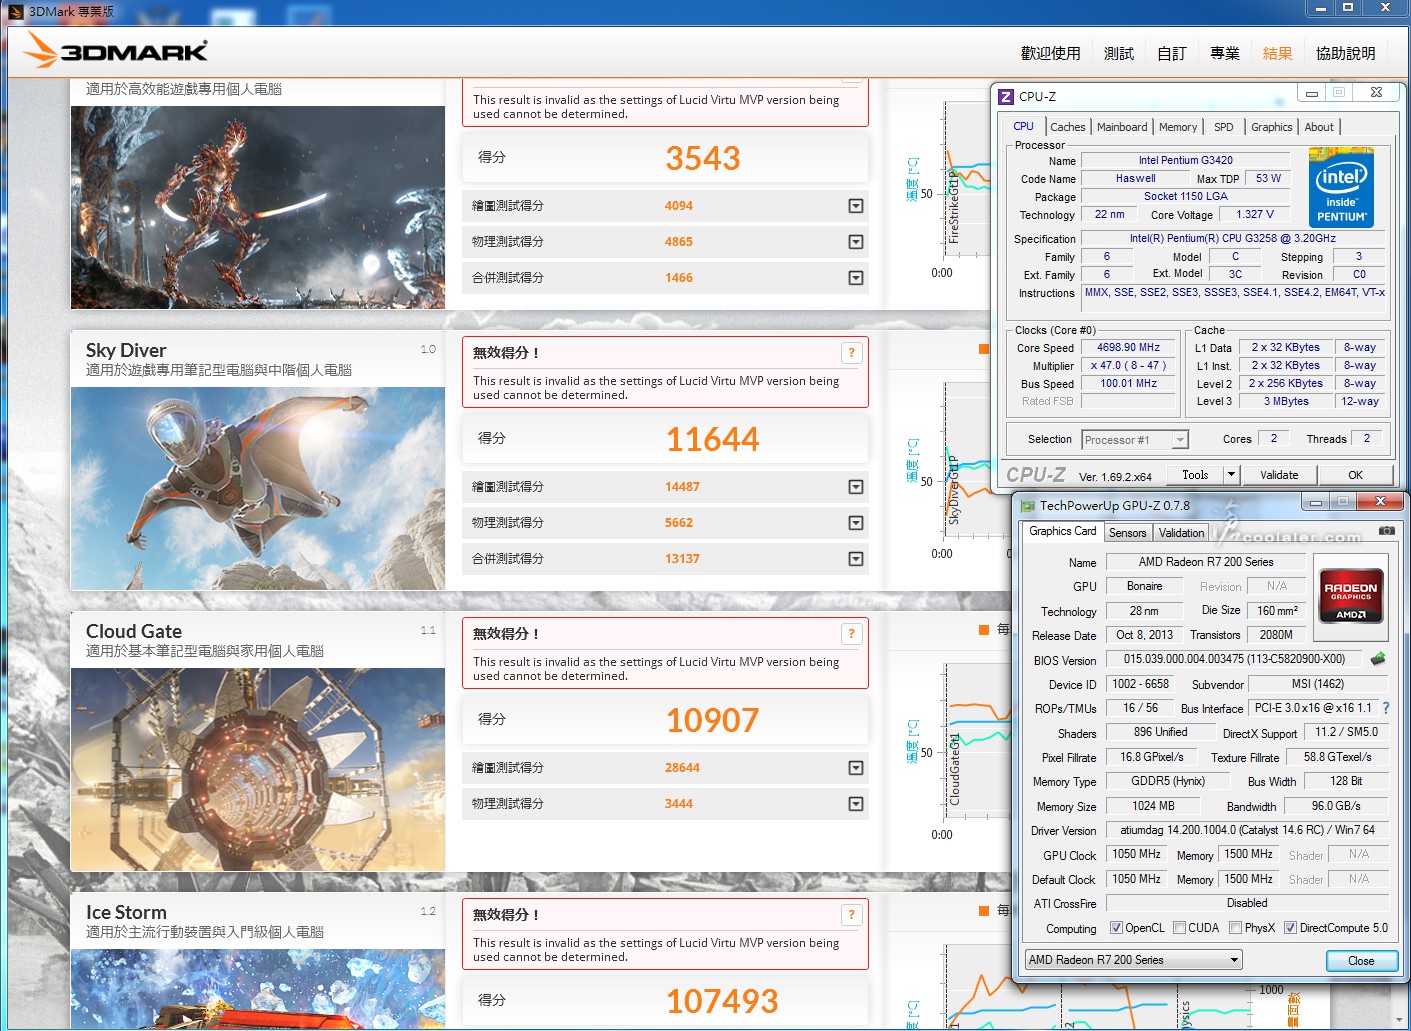
Task: Open the 協助說明 menu in 3DMark
Action: point(1346,53)
